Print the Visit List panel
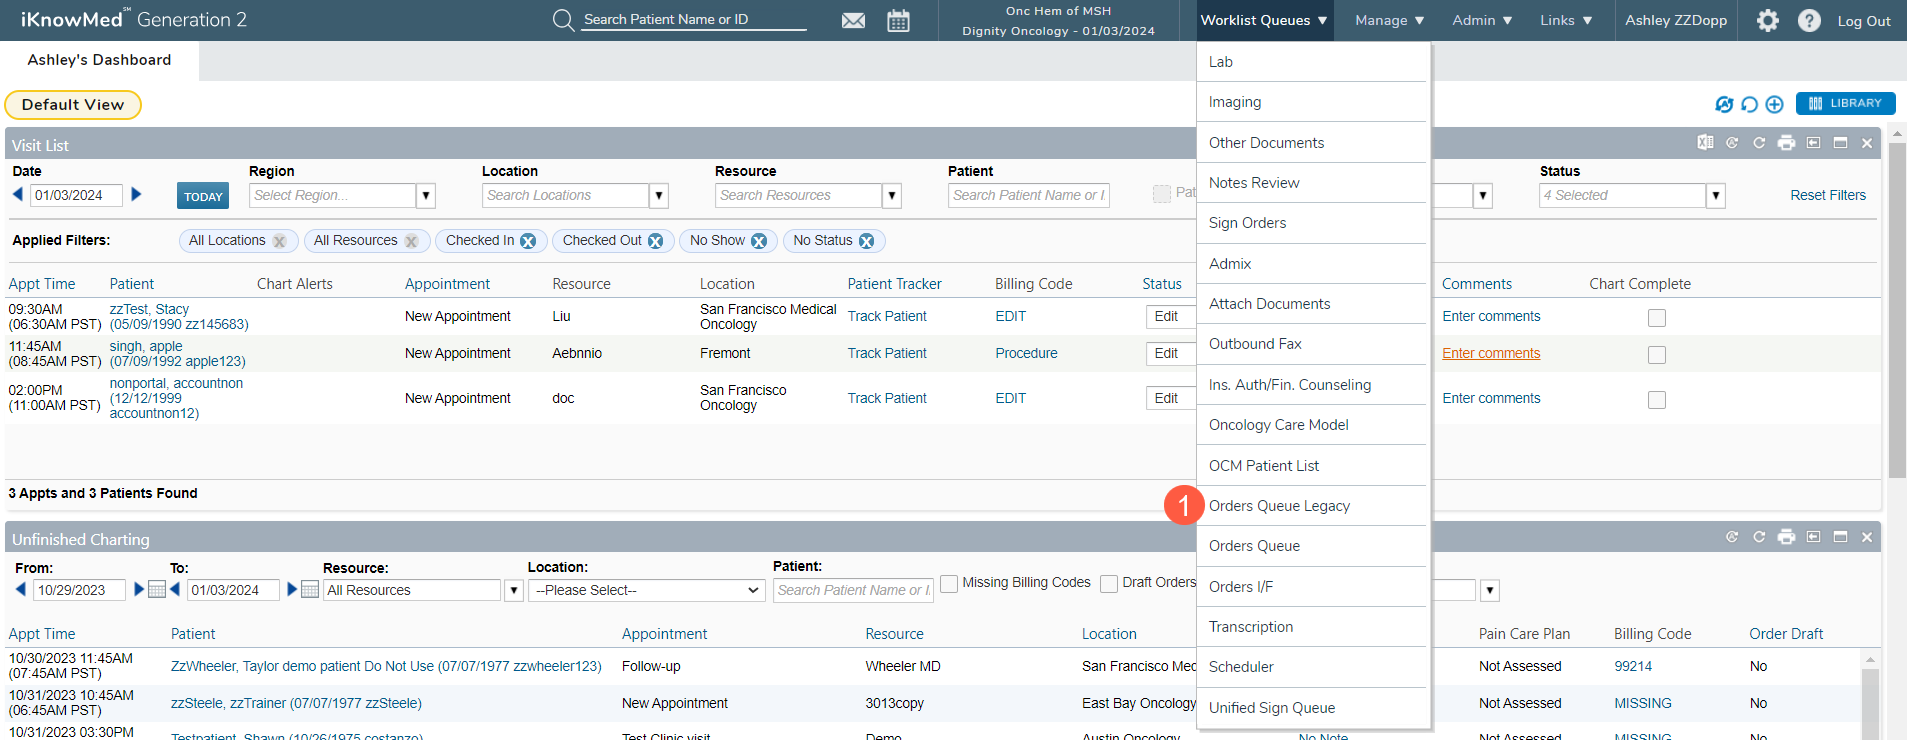This screenshot has width=1907, height=740. pos(1786,143)
